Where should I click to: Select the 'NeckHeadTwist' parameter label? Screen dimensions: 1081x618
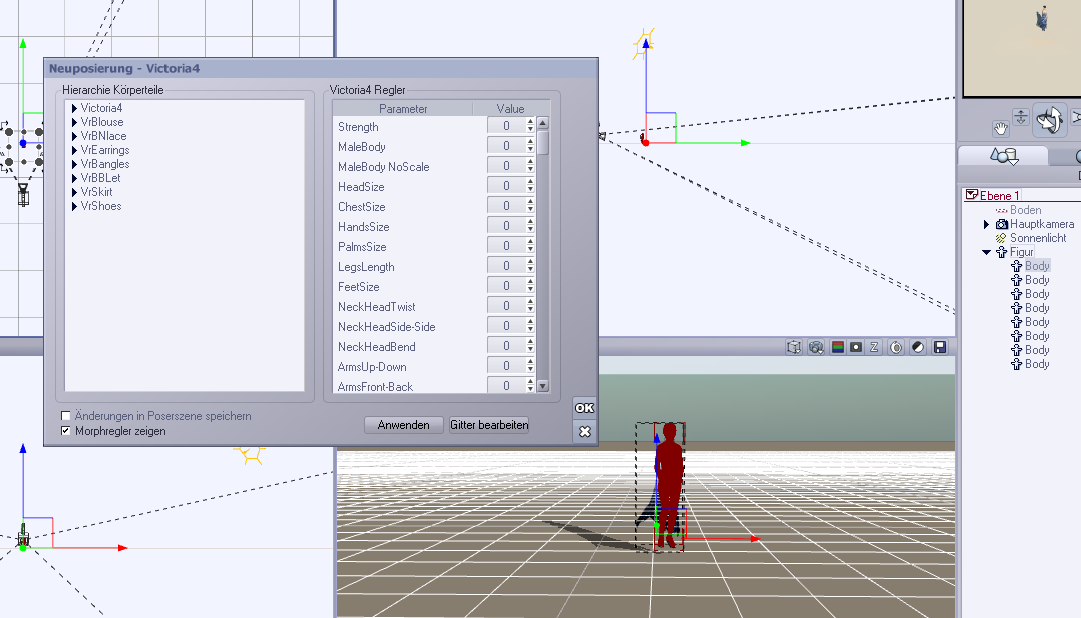[x=376, y=307]
